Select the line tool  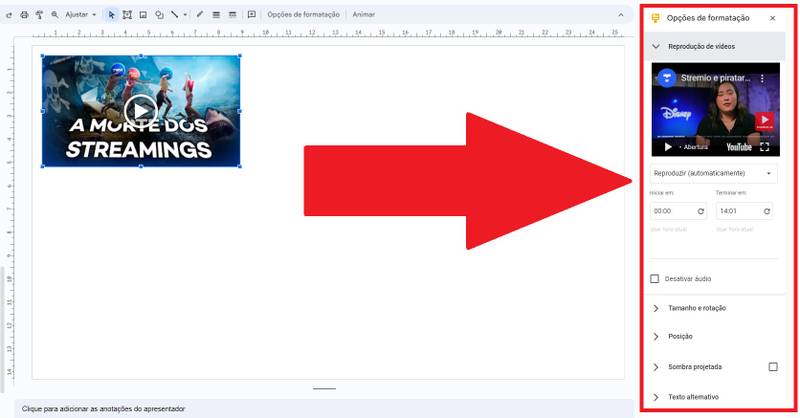(175, 14)
